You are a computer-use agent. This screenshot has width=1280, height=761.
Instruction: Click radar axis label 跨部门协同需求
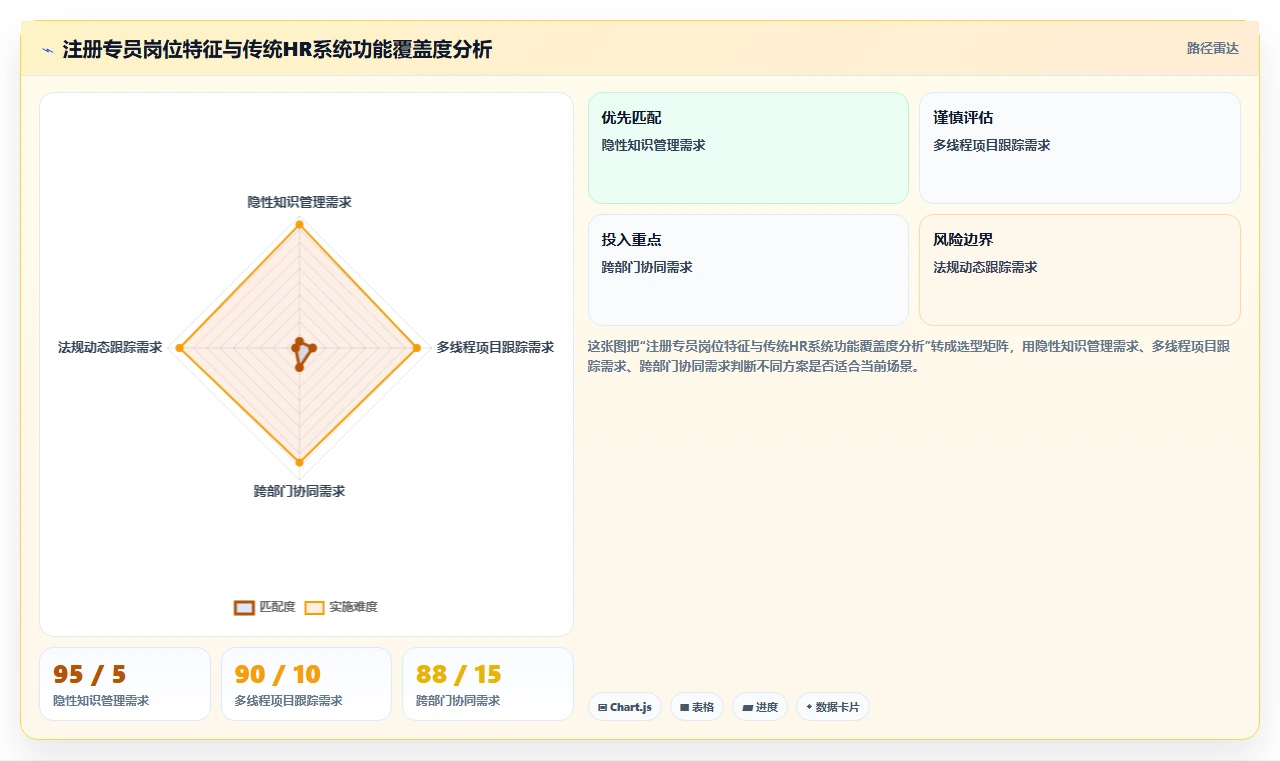click(299, 491)
